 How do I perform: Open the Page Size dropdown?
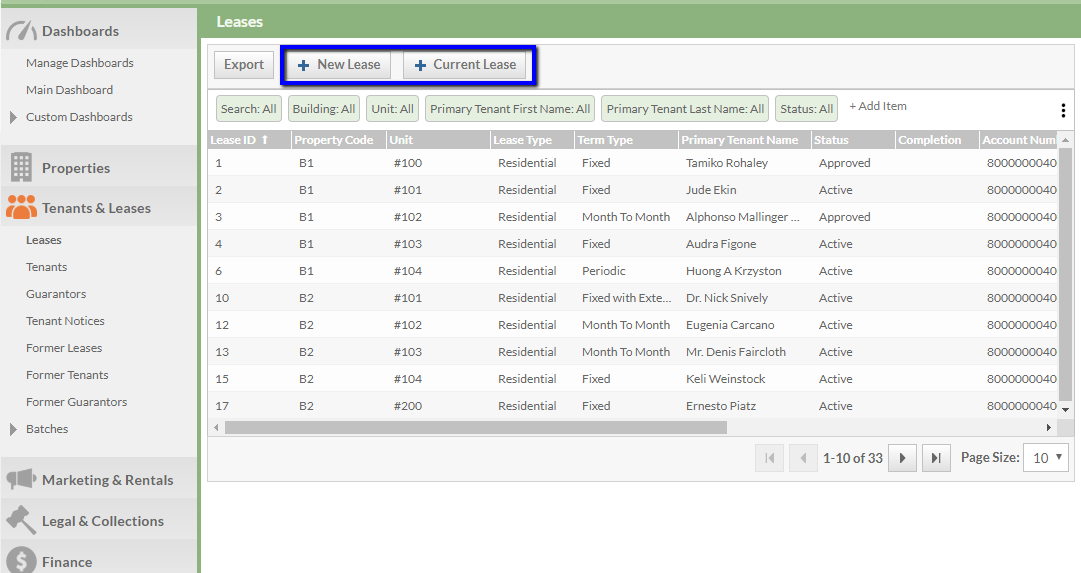(x=1046, y=458)
